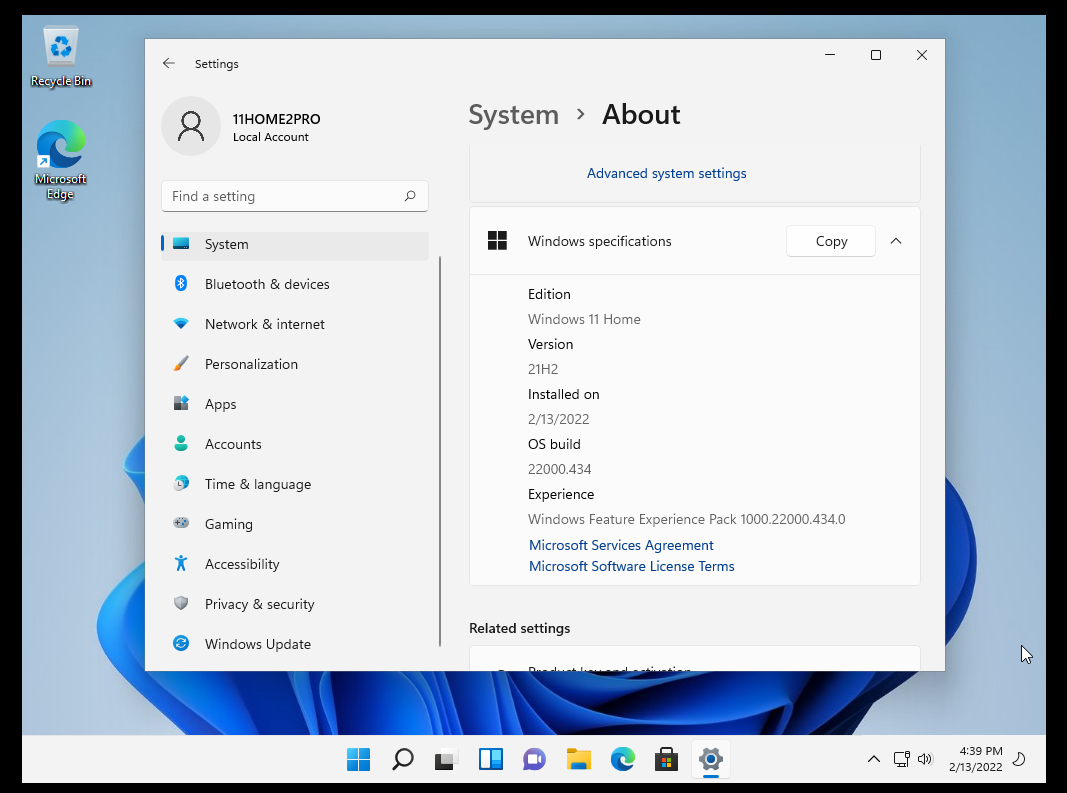Show hidden icons in the system tray
This screenshot has height=793, width=1067.
click(x=874, y=759)
